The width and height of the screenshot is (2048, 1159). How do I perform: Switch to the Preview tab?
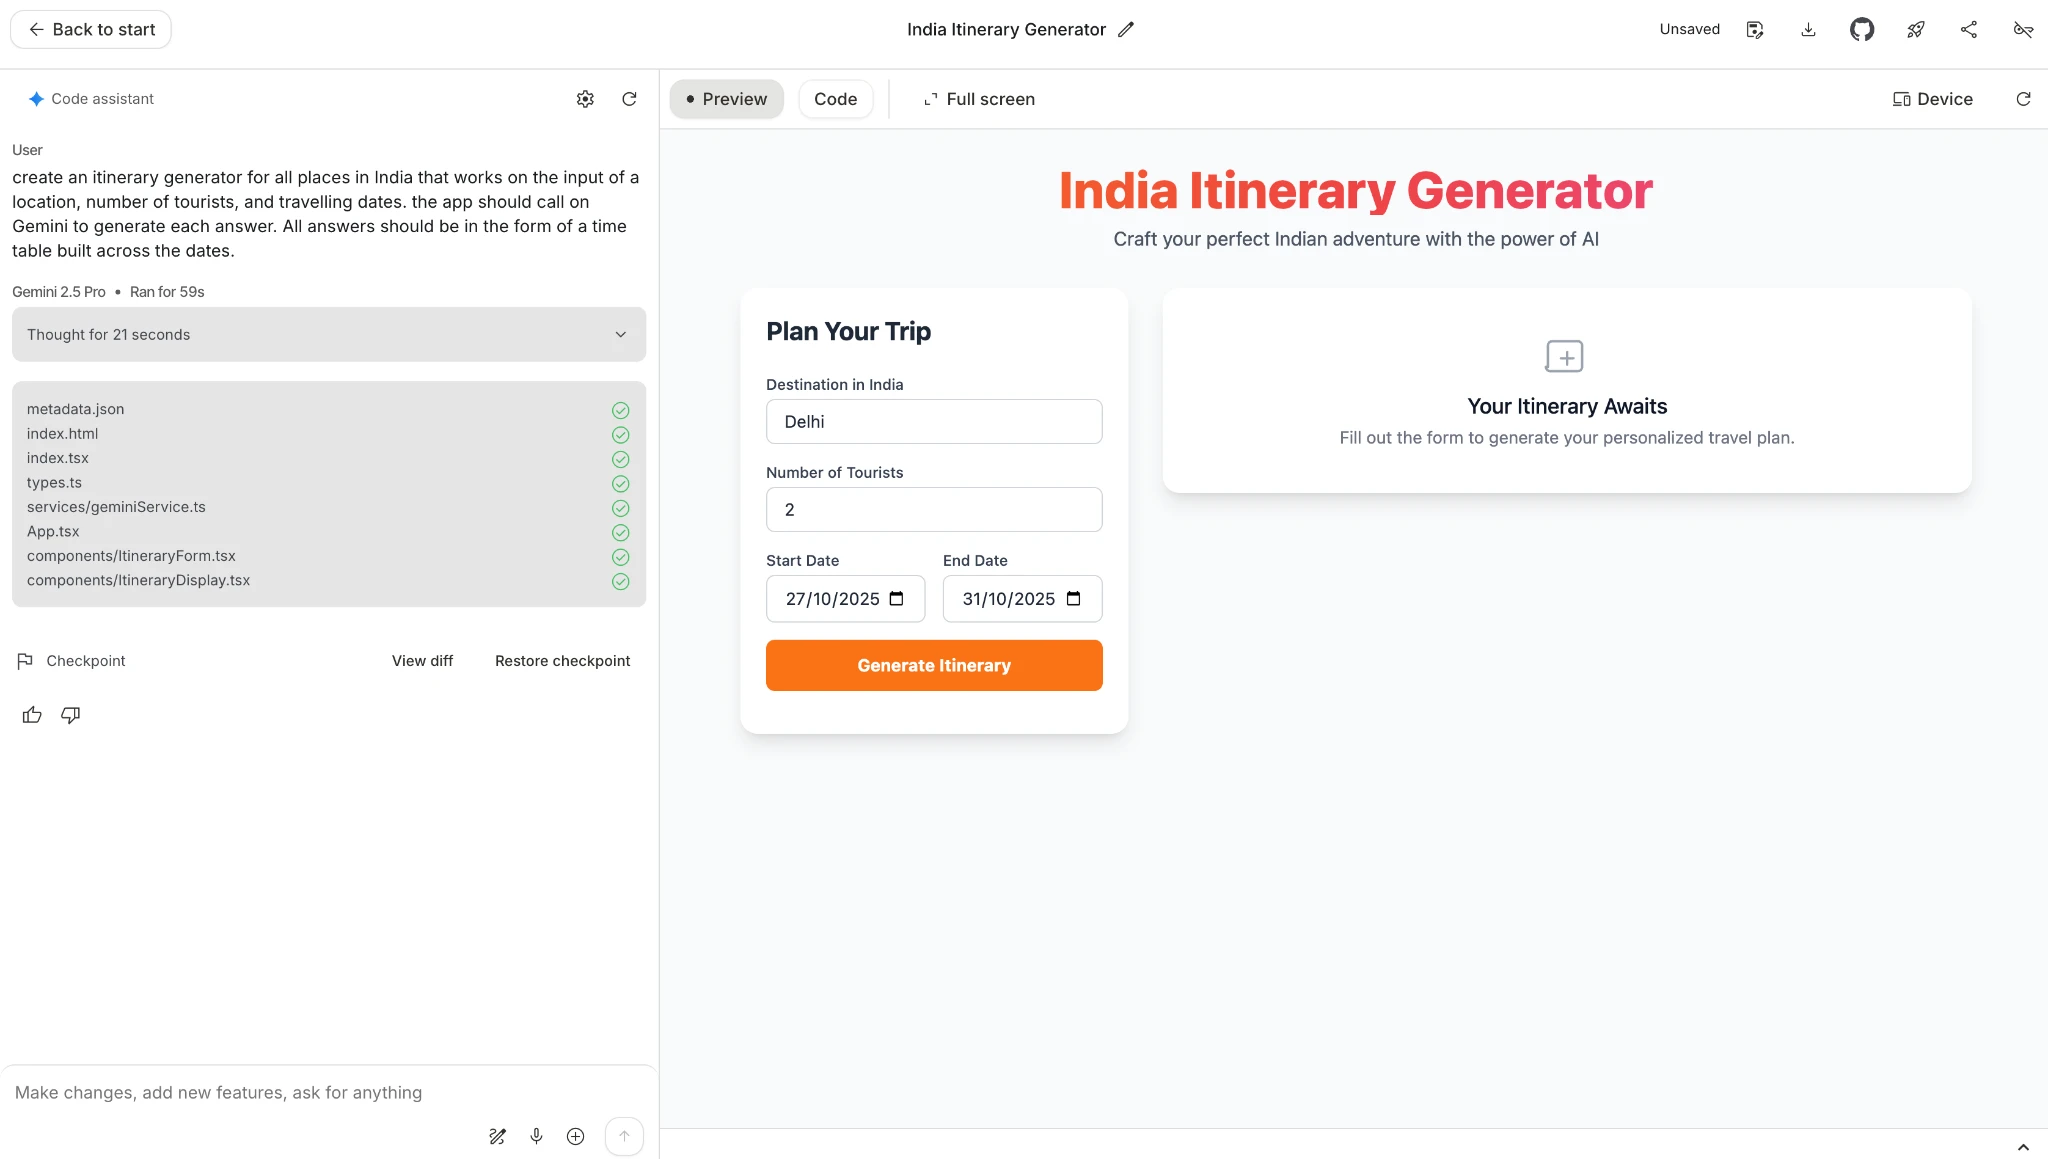[x=726, y=99]
